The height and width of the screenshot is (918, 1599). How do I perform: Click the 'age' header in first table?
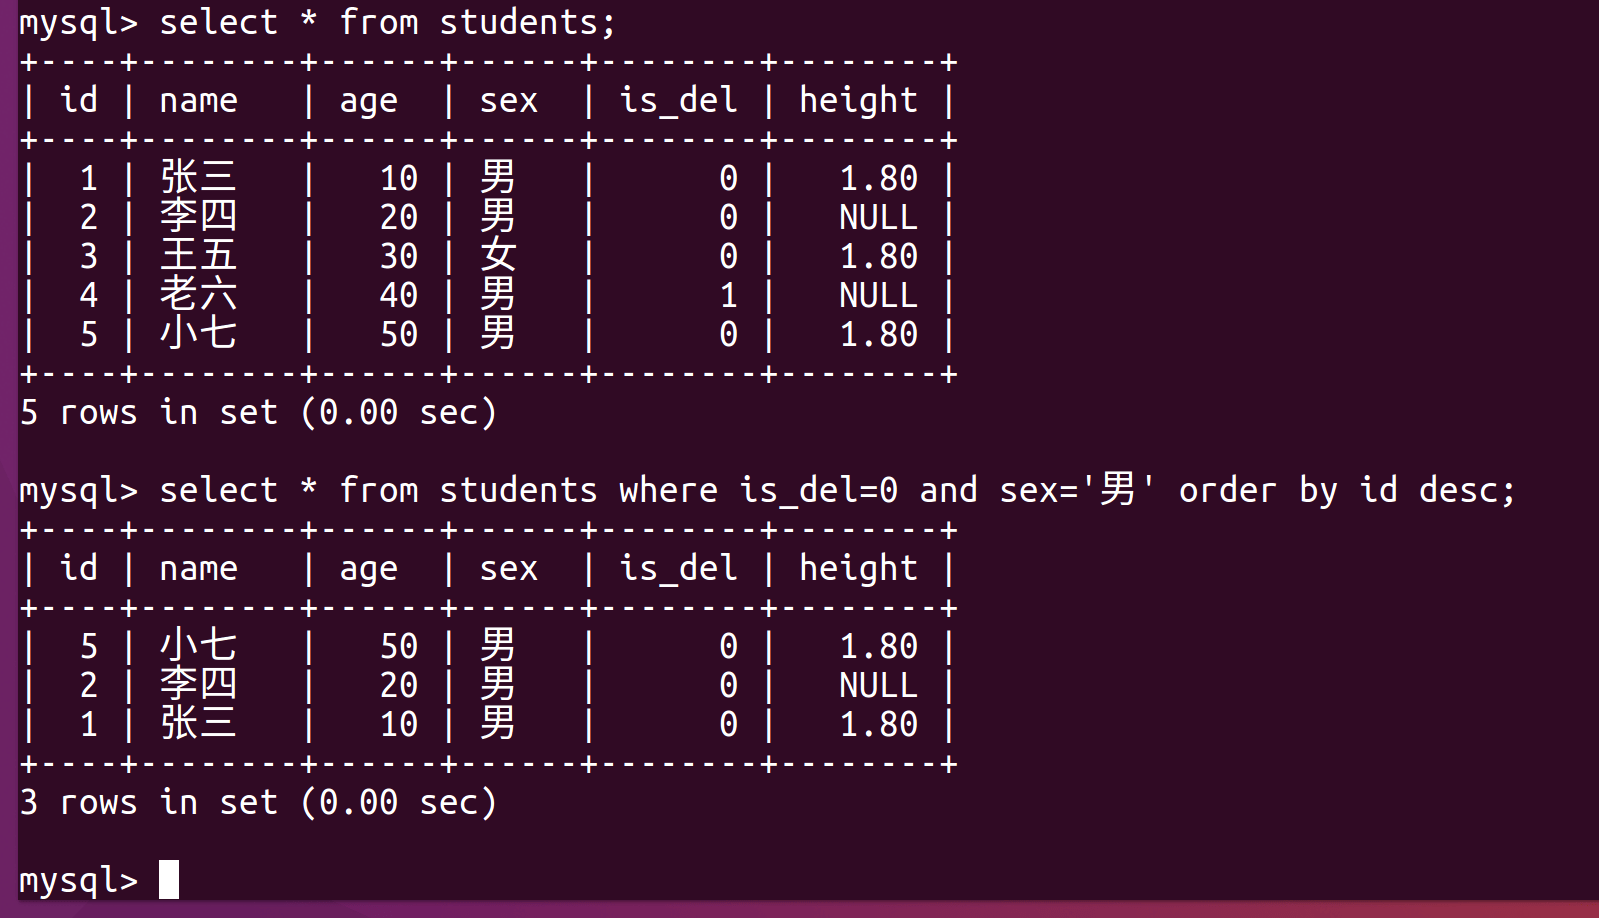369,101
